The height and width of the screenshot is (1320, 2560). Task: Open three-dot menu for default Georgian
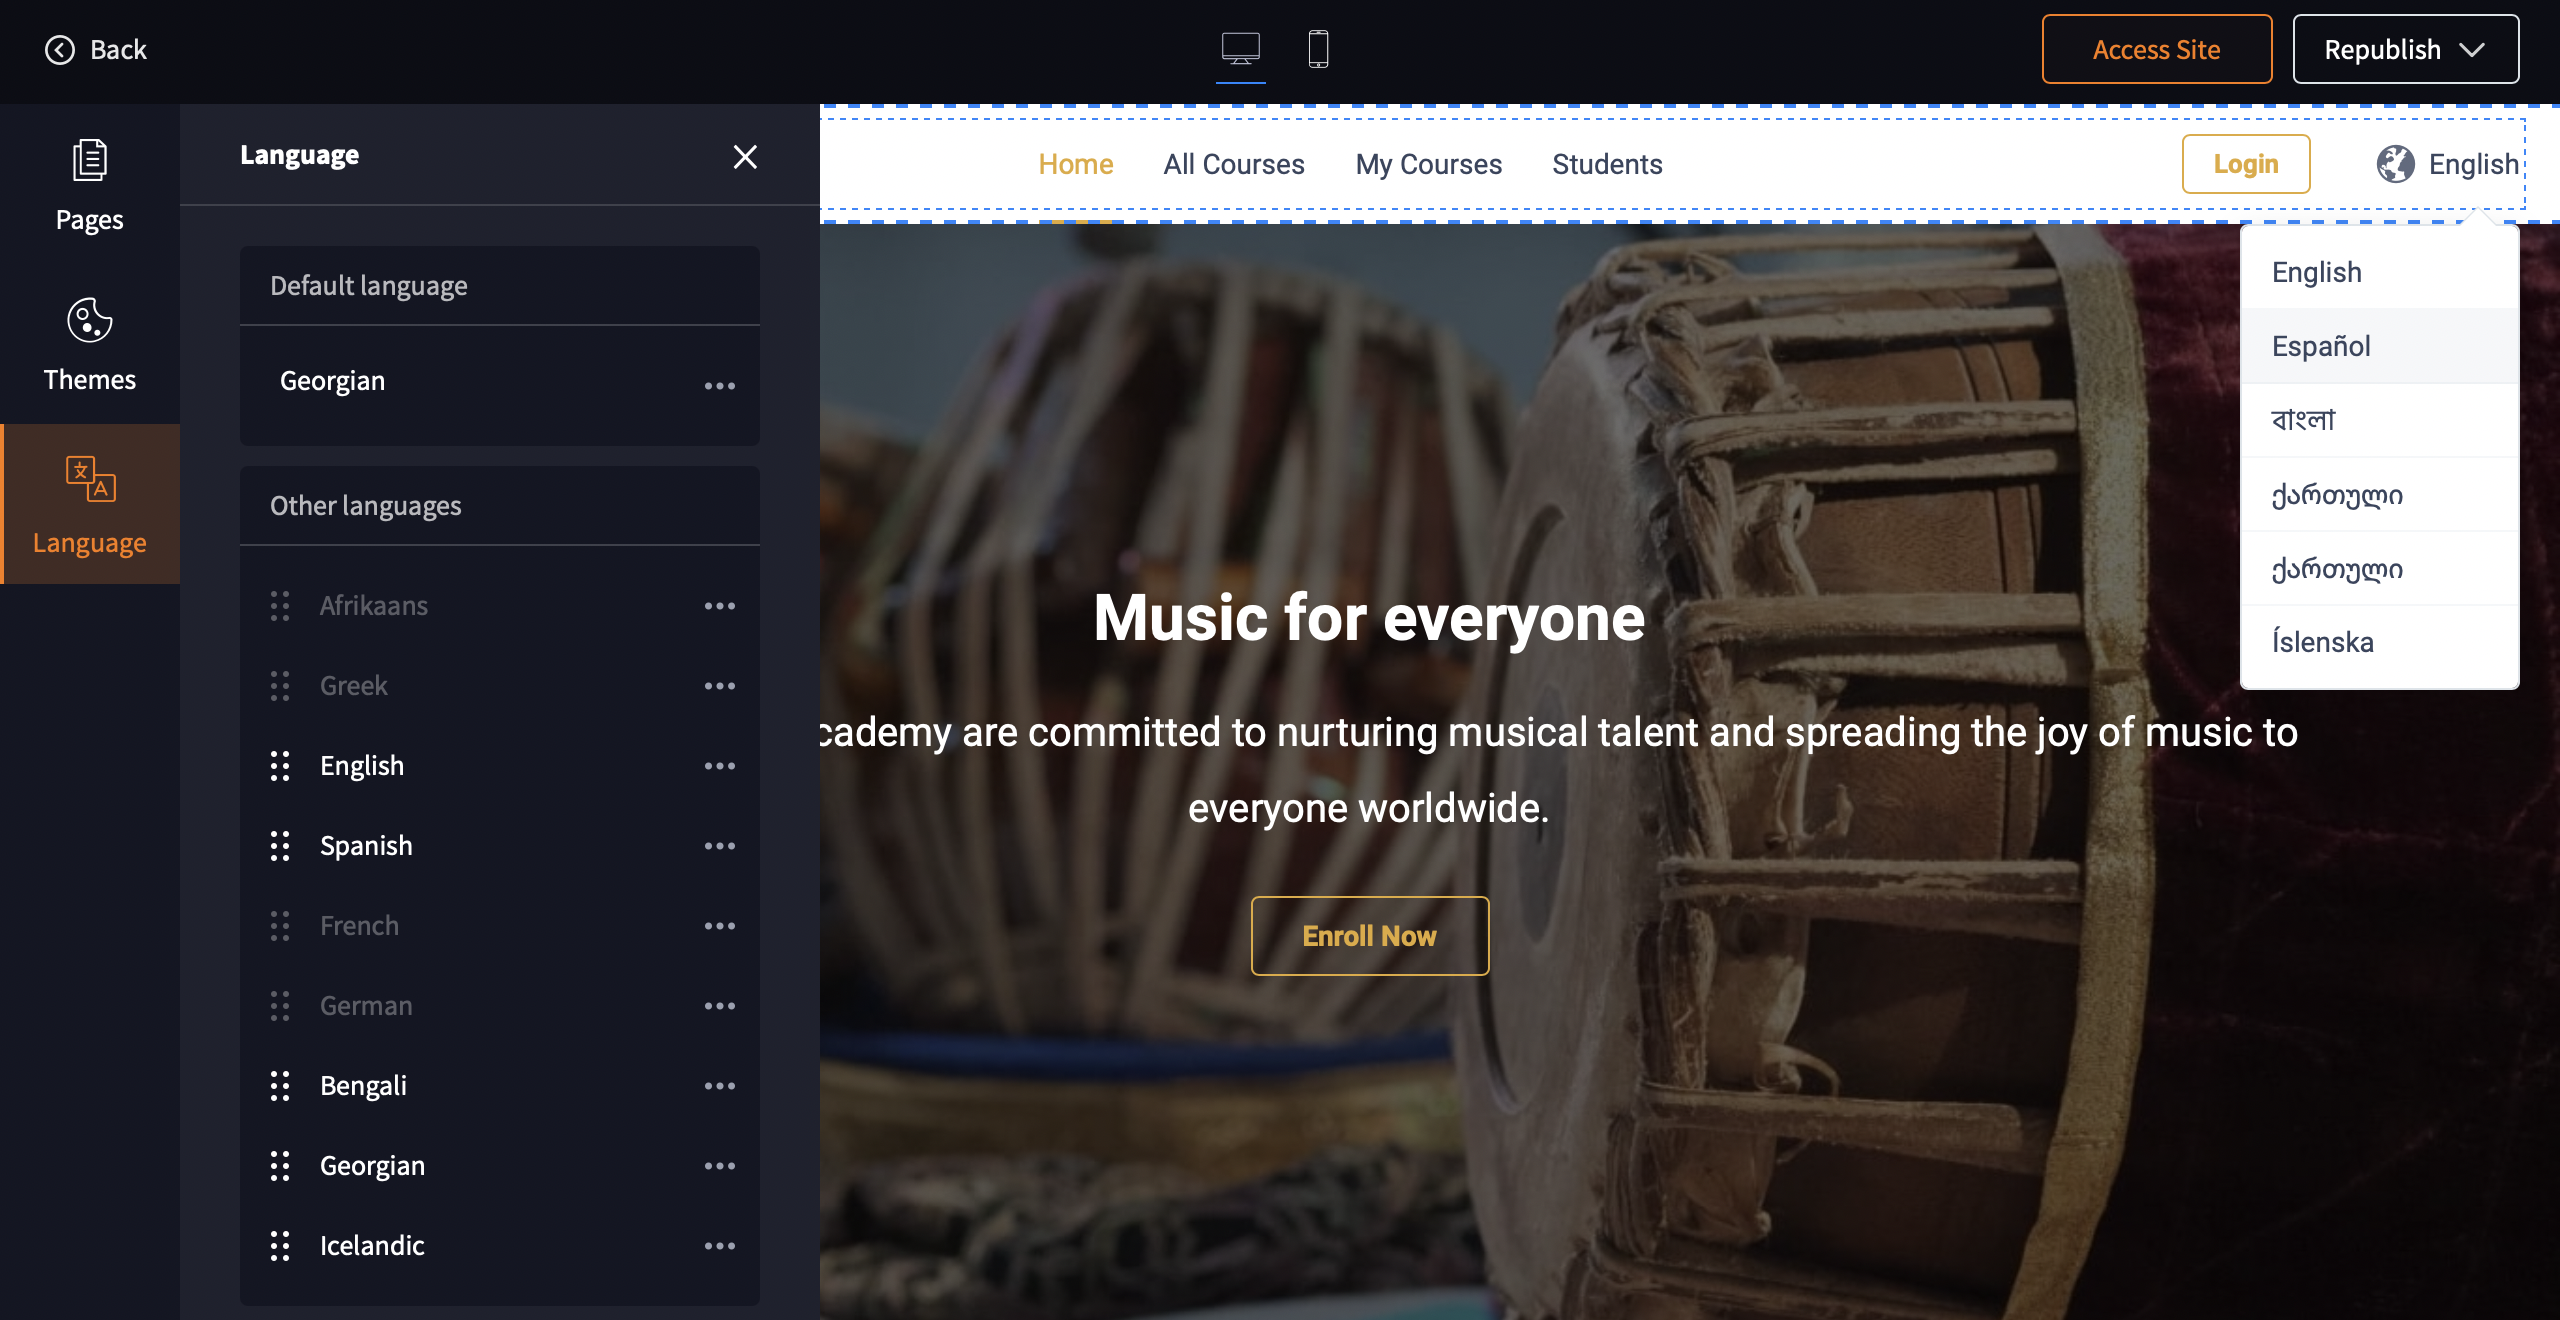click(x=720, y=386)
